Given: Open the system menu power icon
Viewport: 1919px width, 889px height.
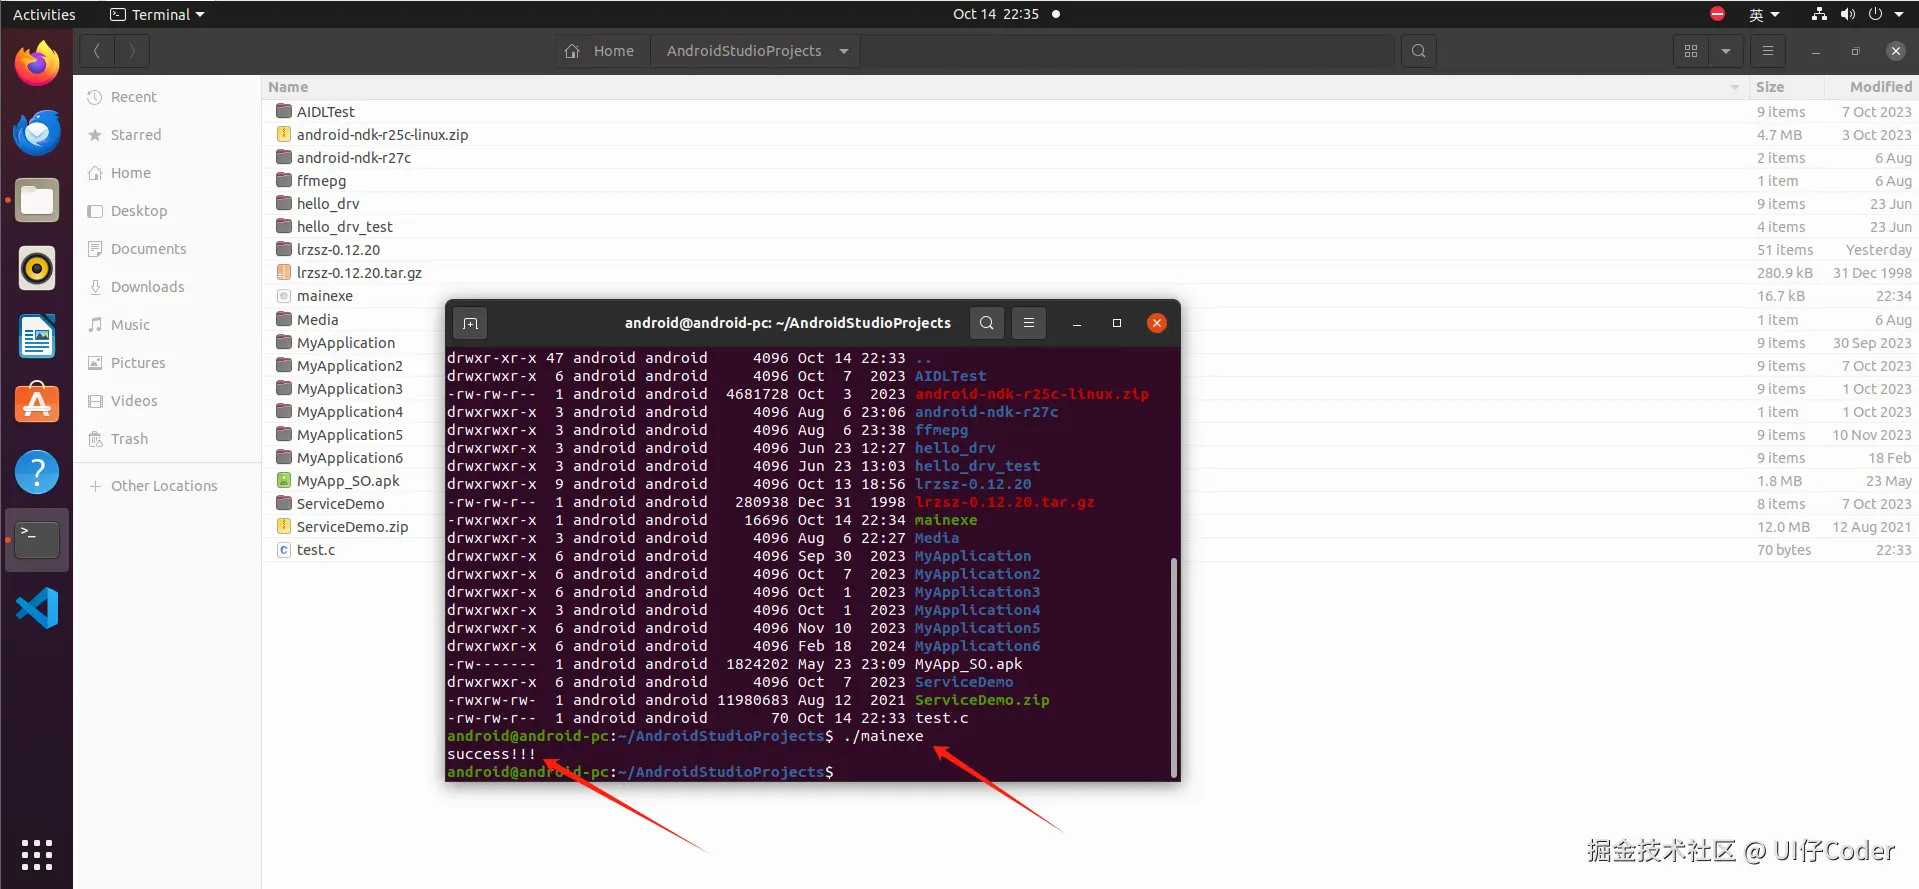Looking at the screenshot, I should (1876, 14).
